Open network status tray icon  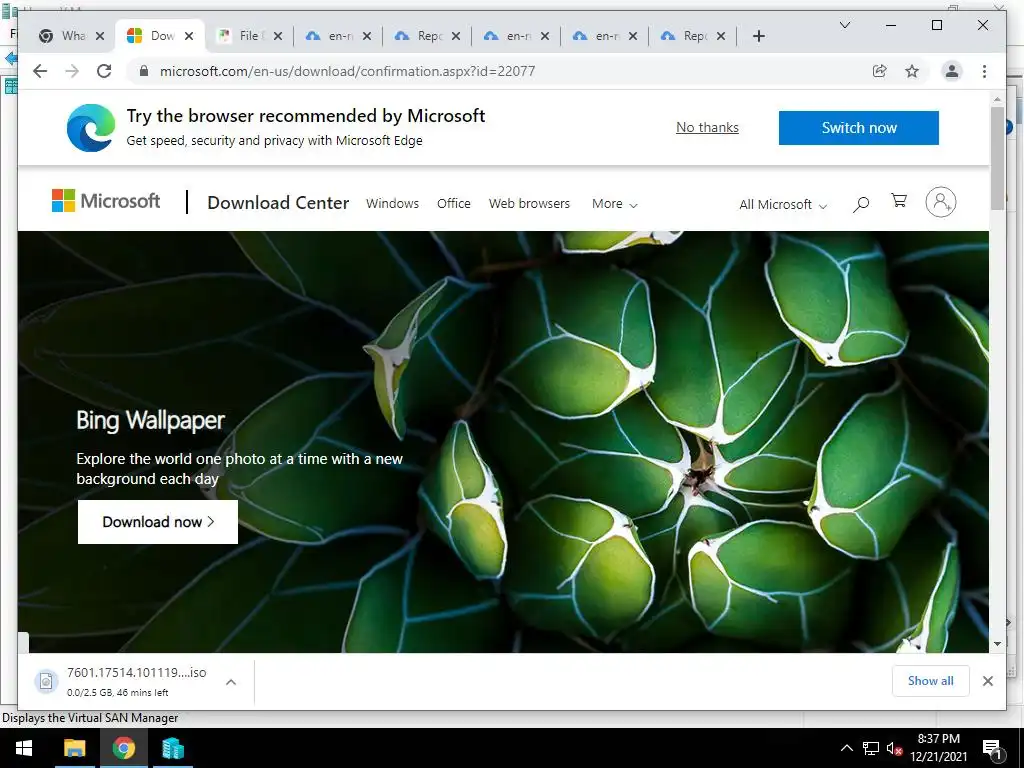(871, 748)
